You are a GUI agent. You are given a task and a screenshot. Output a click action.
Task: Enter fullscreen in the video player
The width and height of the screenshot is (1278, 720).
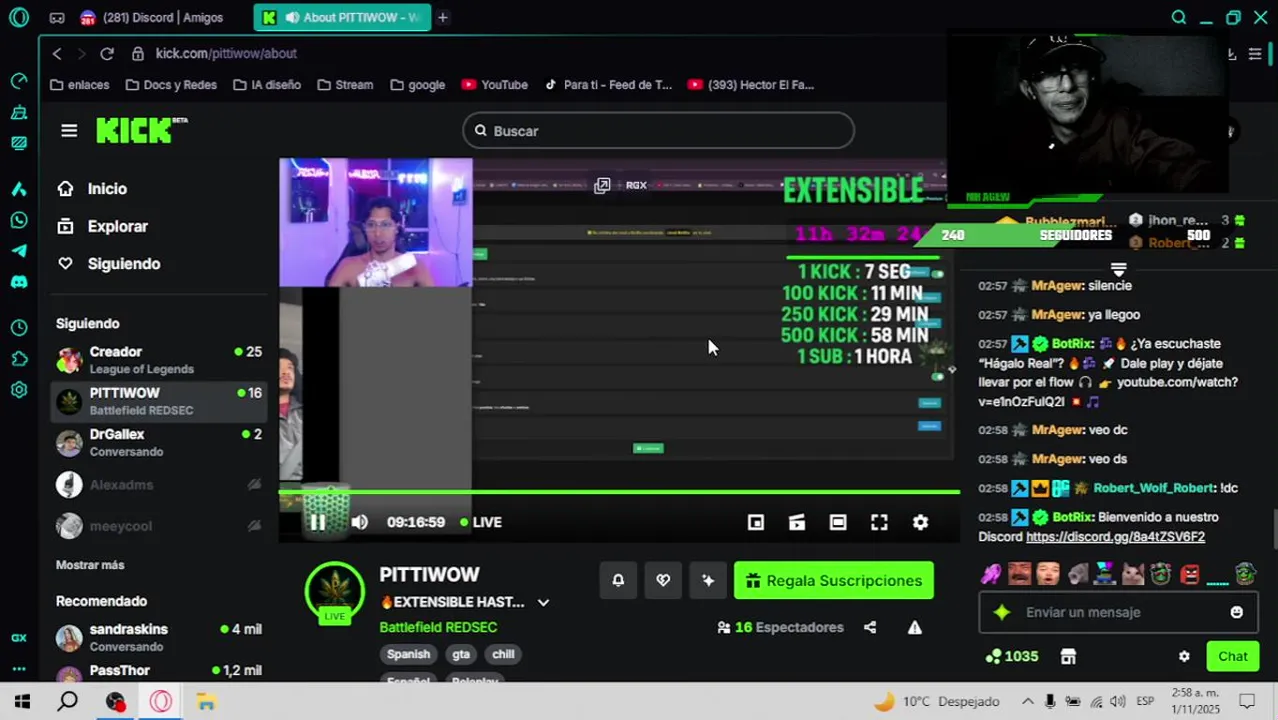[879, 522]
